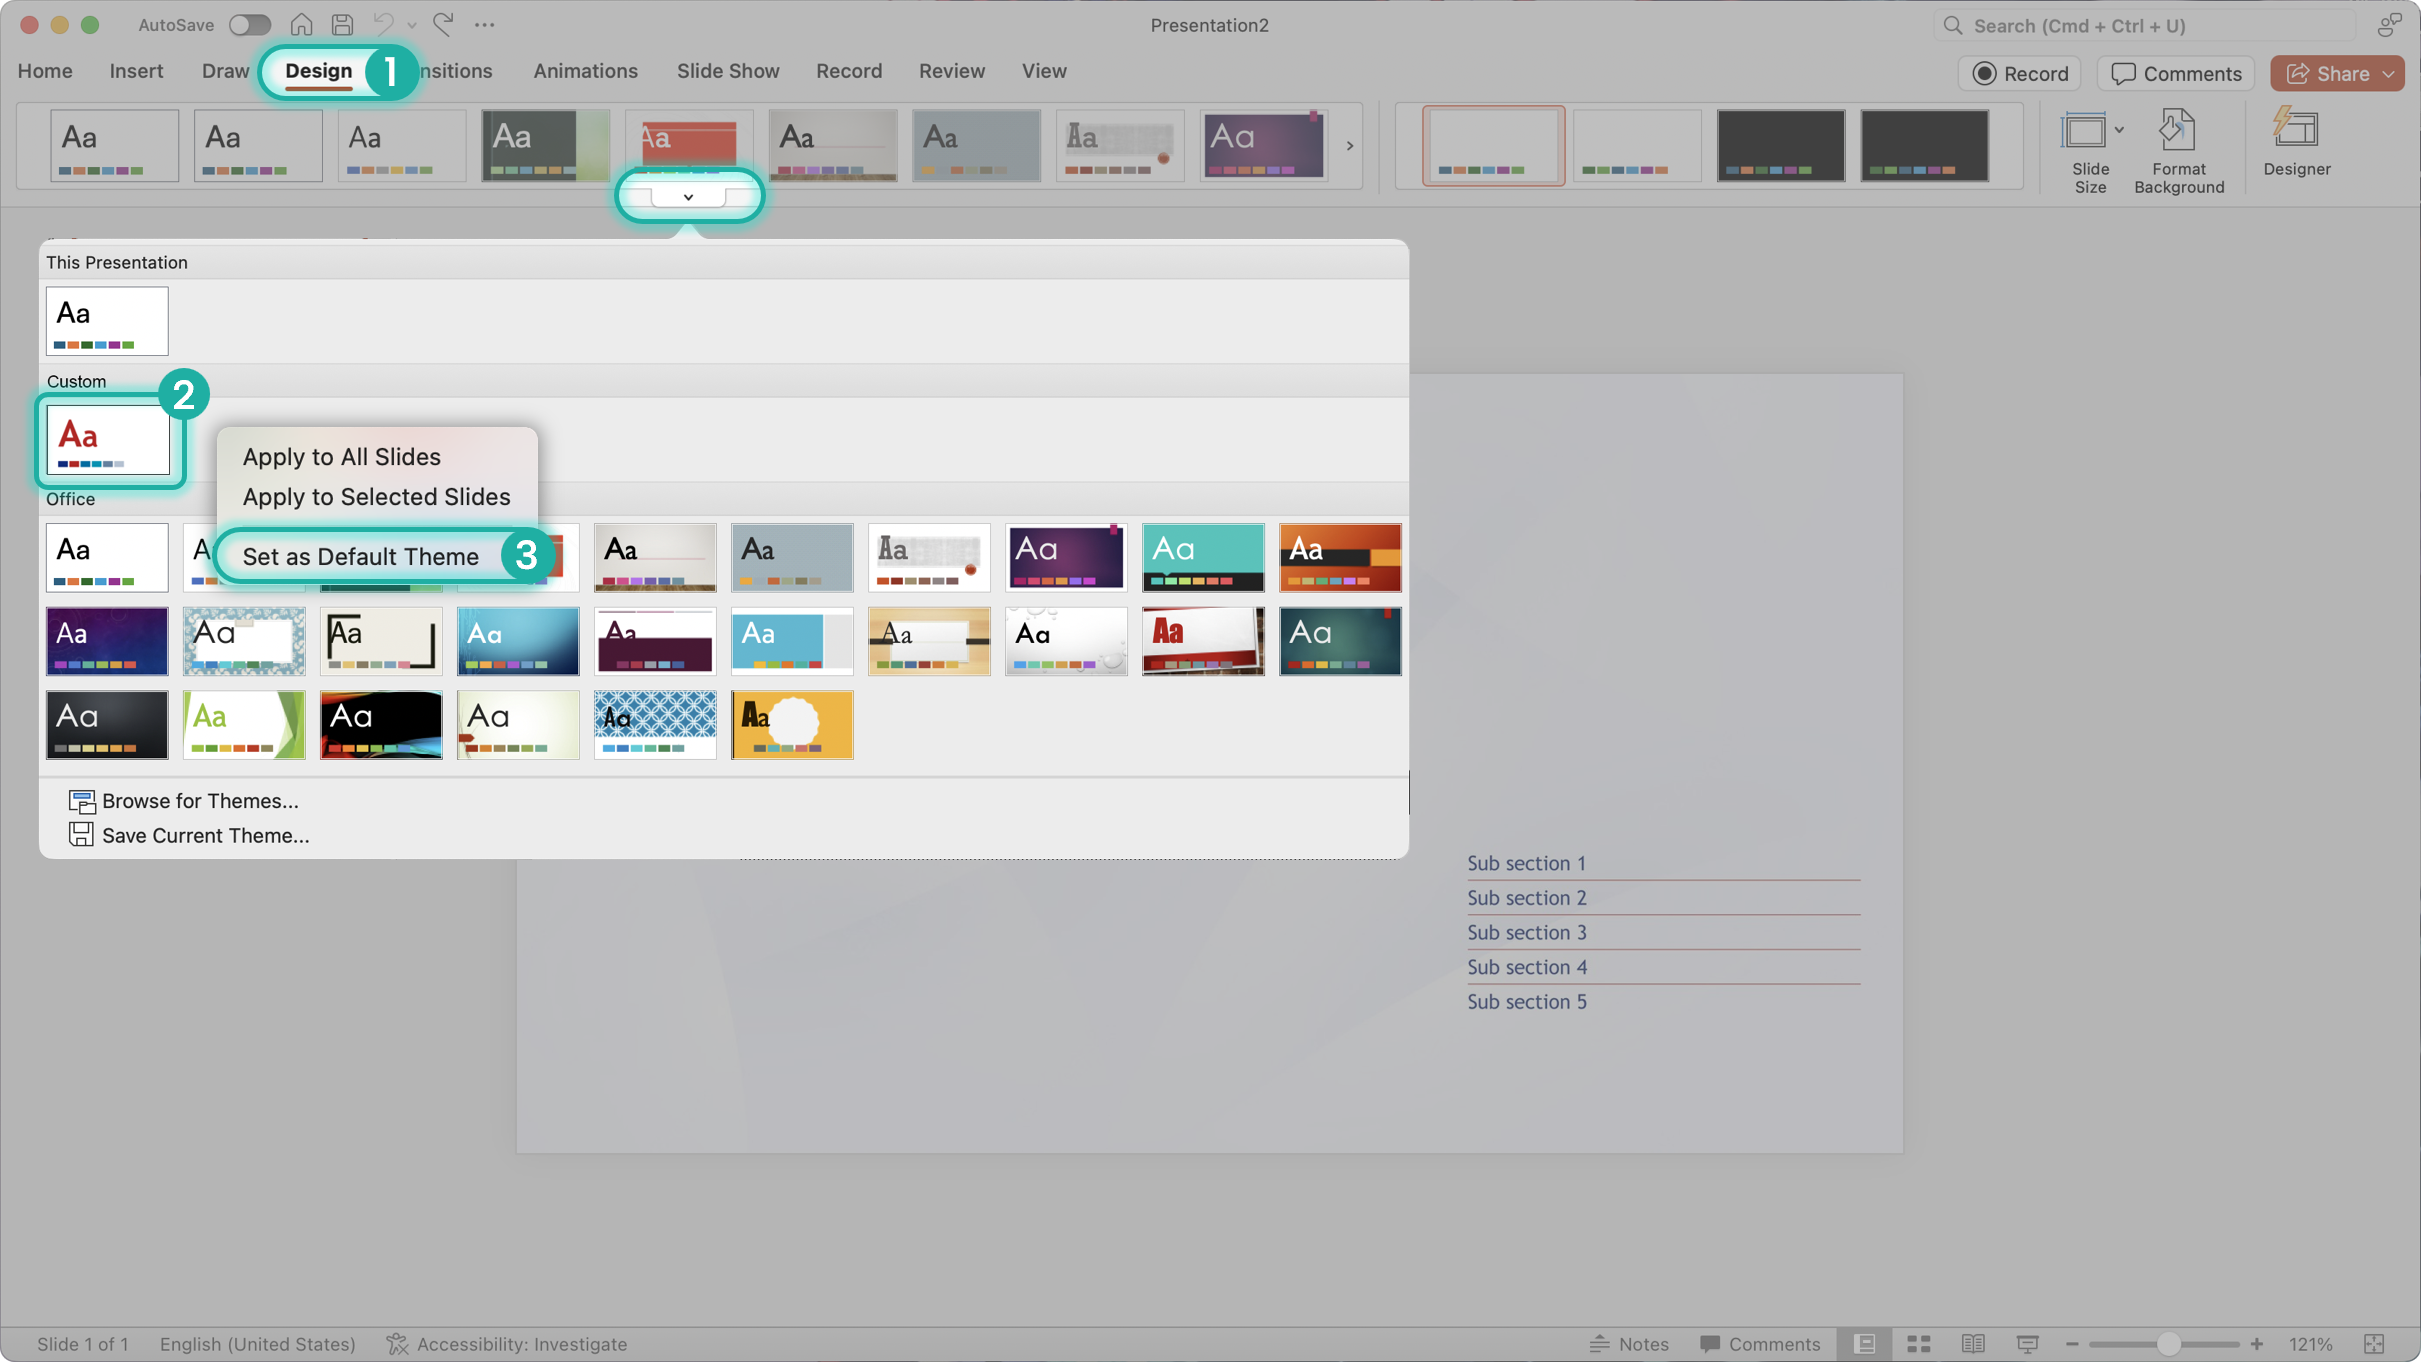This screenshot has width=2421, height=1362.
Task: Click the Undo arrow icon
Action: [383, 24]
